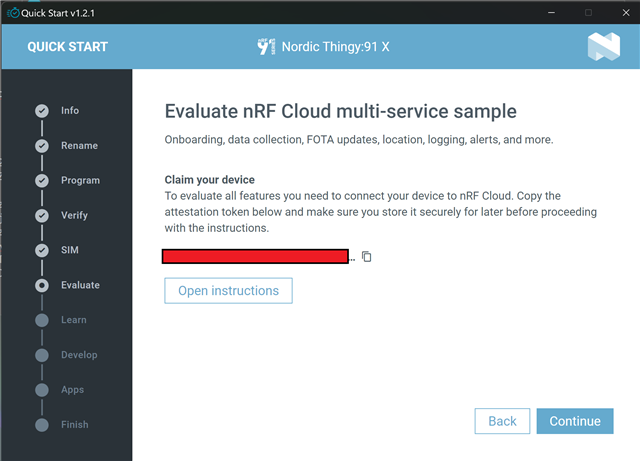Jump to the Apps step label
Screen dimensions: 640x461
[73, 390]
